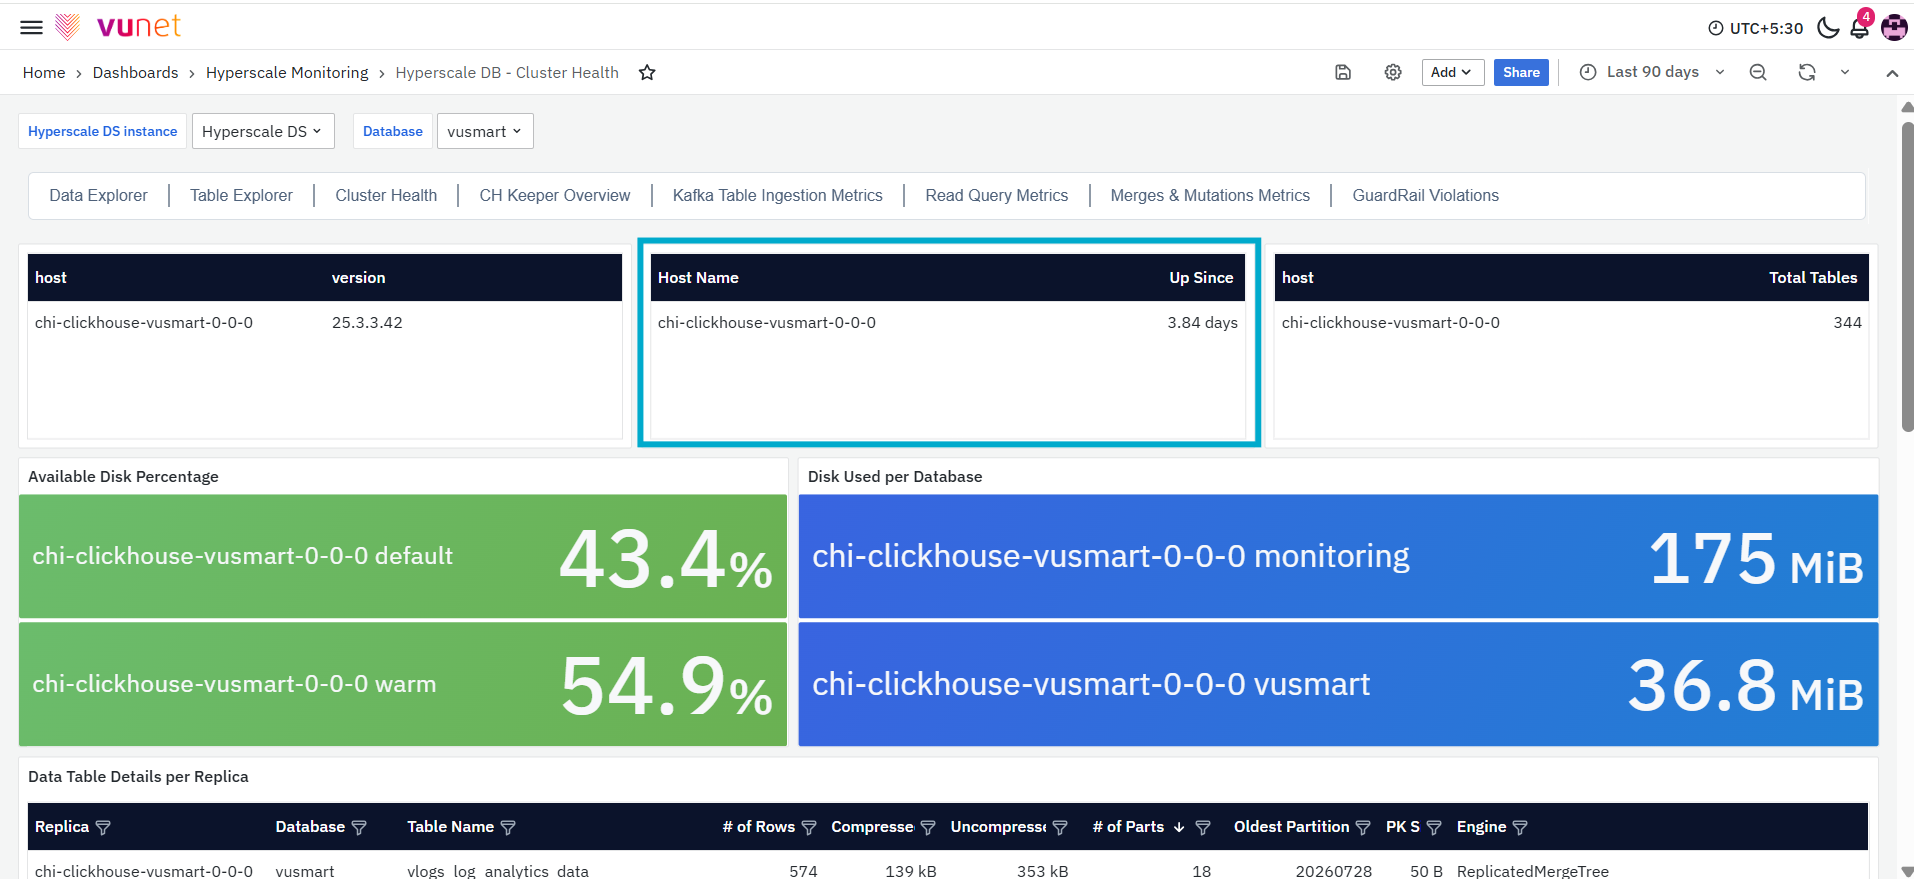Filter the Oldest Partition column
1914x879 pixels.
(1363, 828)
